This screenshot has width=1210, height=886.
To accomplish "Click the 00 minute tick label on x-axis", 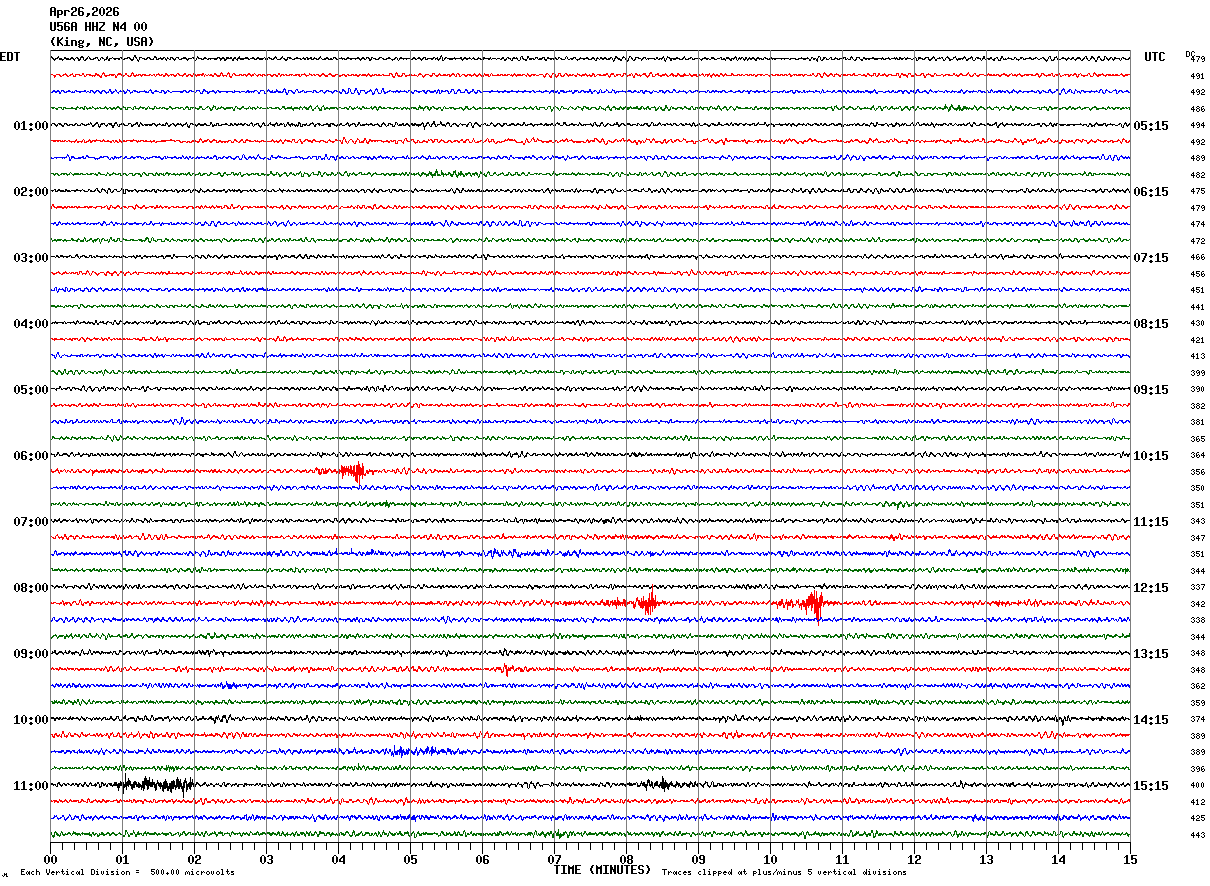I will (51, 859).
